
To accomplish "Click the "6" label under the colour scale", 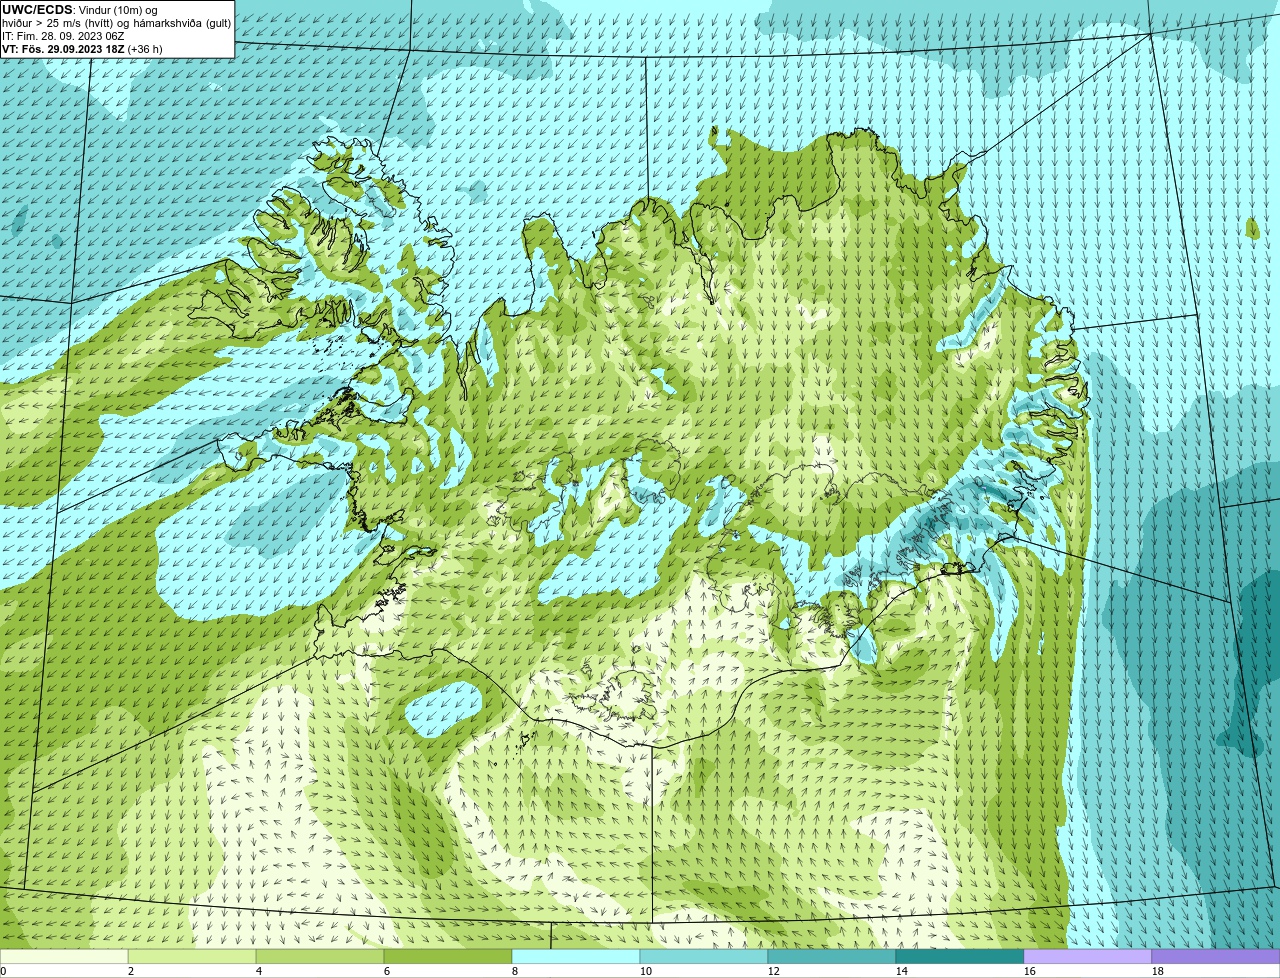I will [387, 971].
